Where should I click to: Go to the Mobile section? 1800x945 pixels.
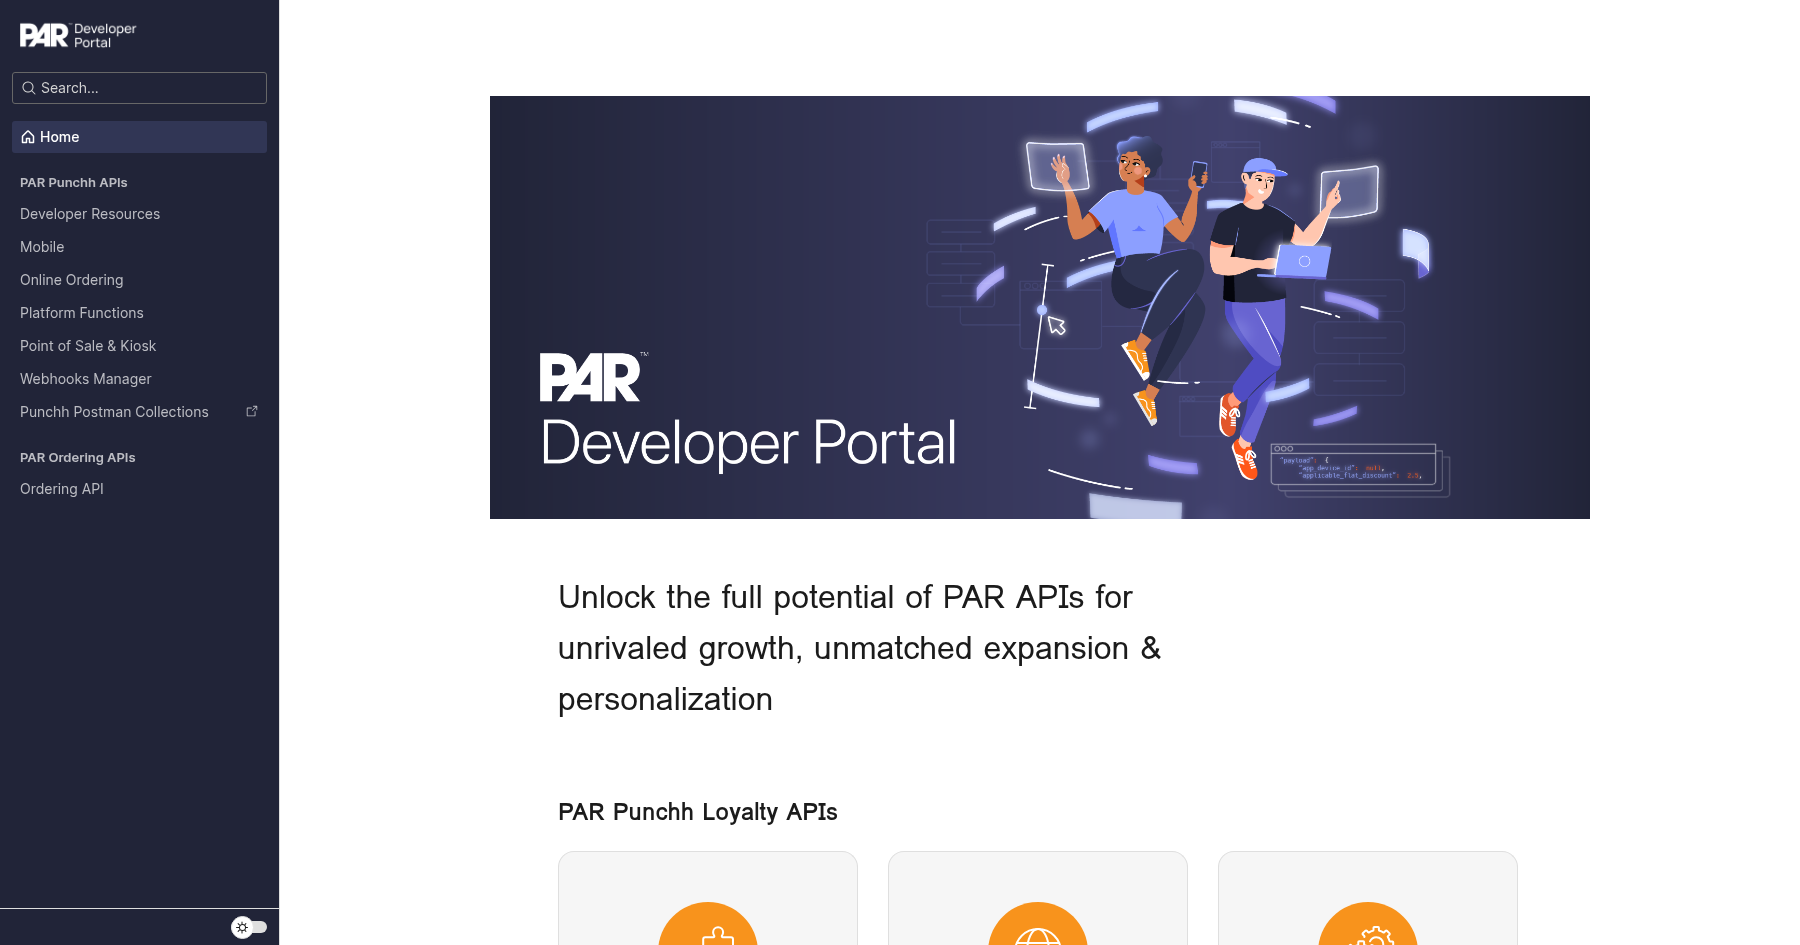click(x=42, y=247)
